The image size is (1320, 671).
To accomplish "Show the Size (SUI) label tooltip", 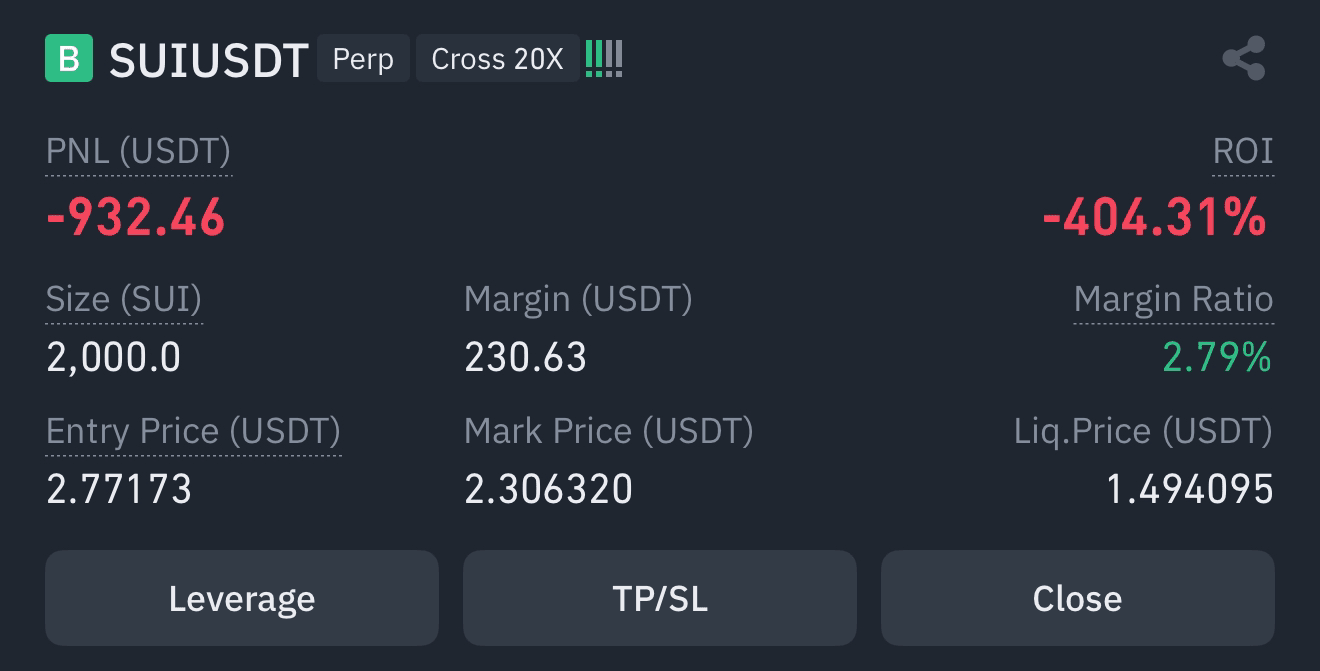I will [124, 299].
